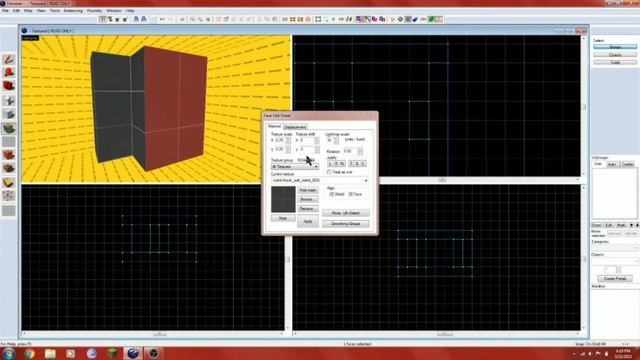The width and height of the screenshot is (640, 360).
Task: Click the Texture shift Y spinner
Action: [317, 149]
